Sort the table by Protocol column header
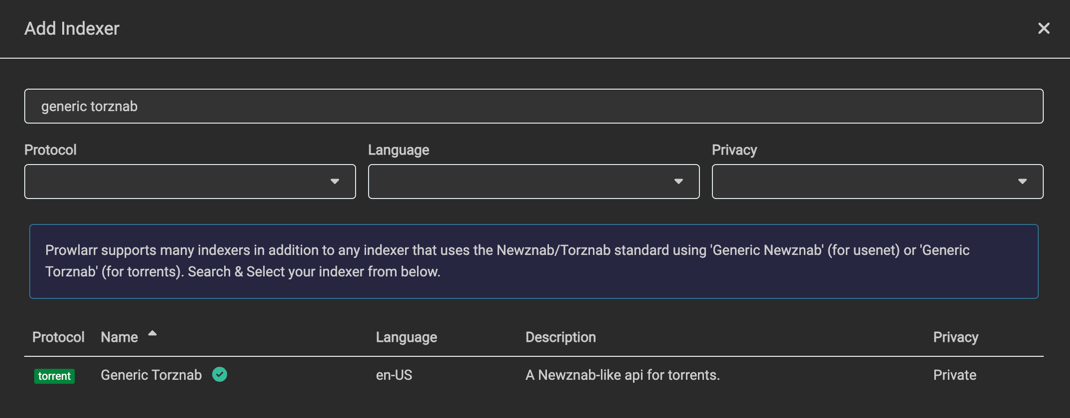 [58, 337]
